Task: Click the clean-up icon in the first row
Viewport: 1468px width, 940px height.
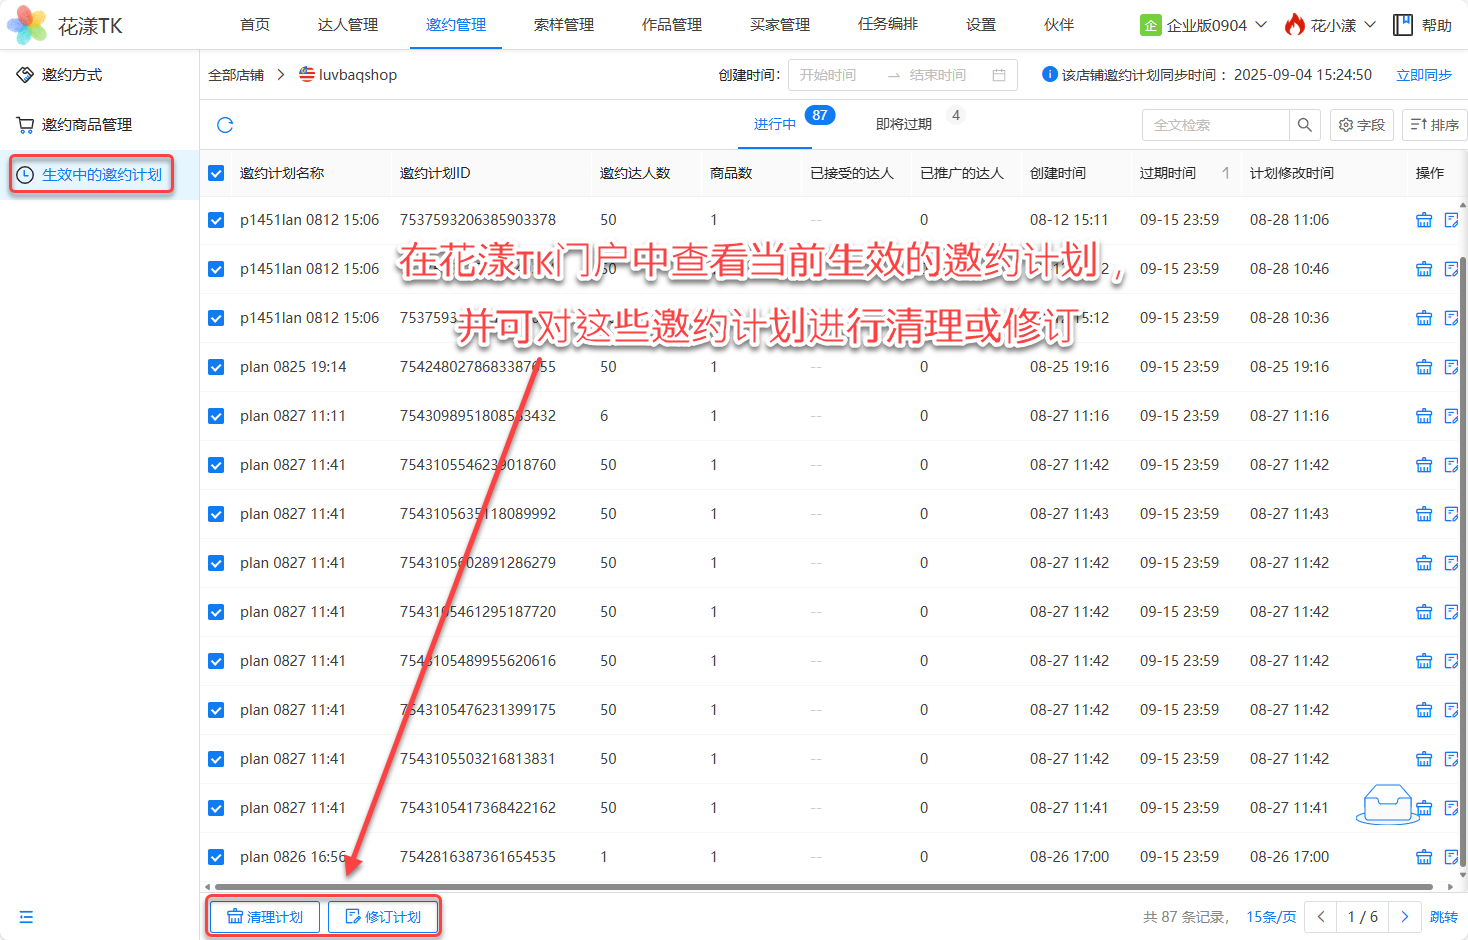Action: pos(1424,220)
